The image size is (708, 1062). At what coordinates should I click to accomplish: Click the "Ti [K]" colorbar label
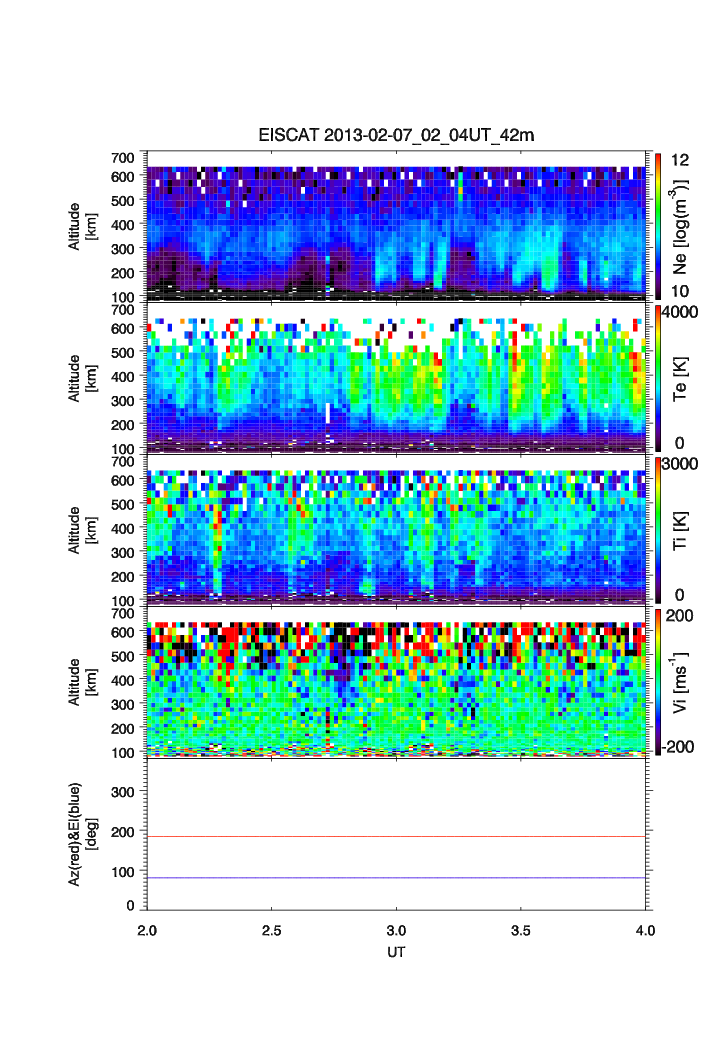pos(680,530)
